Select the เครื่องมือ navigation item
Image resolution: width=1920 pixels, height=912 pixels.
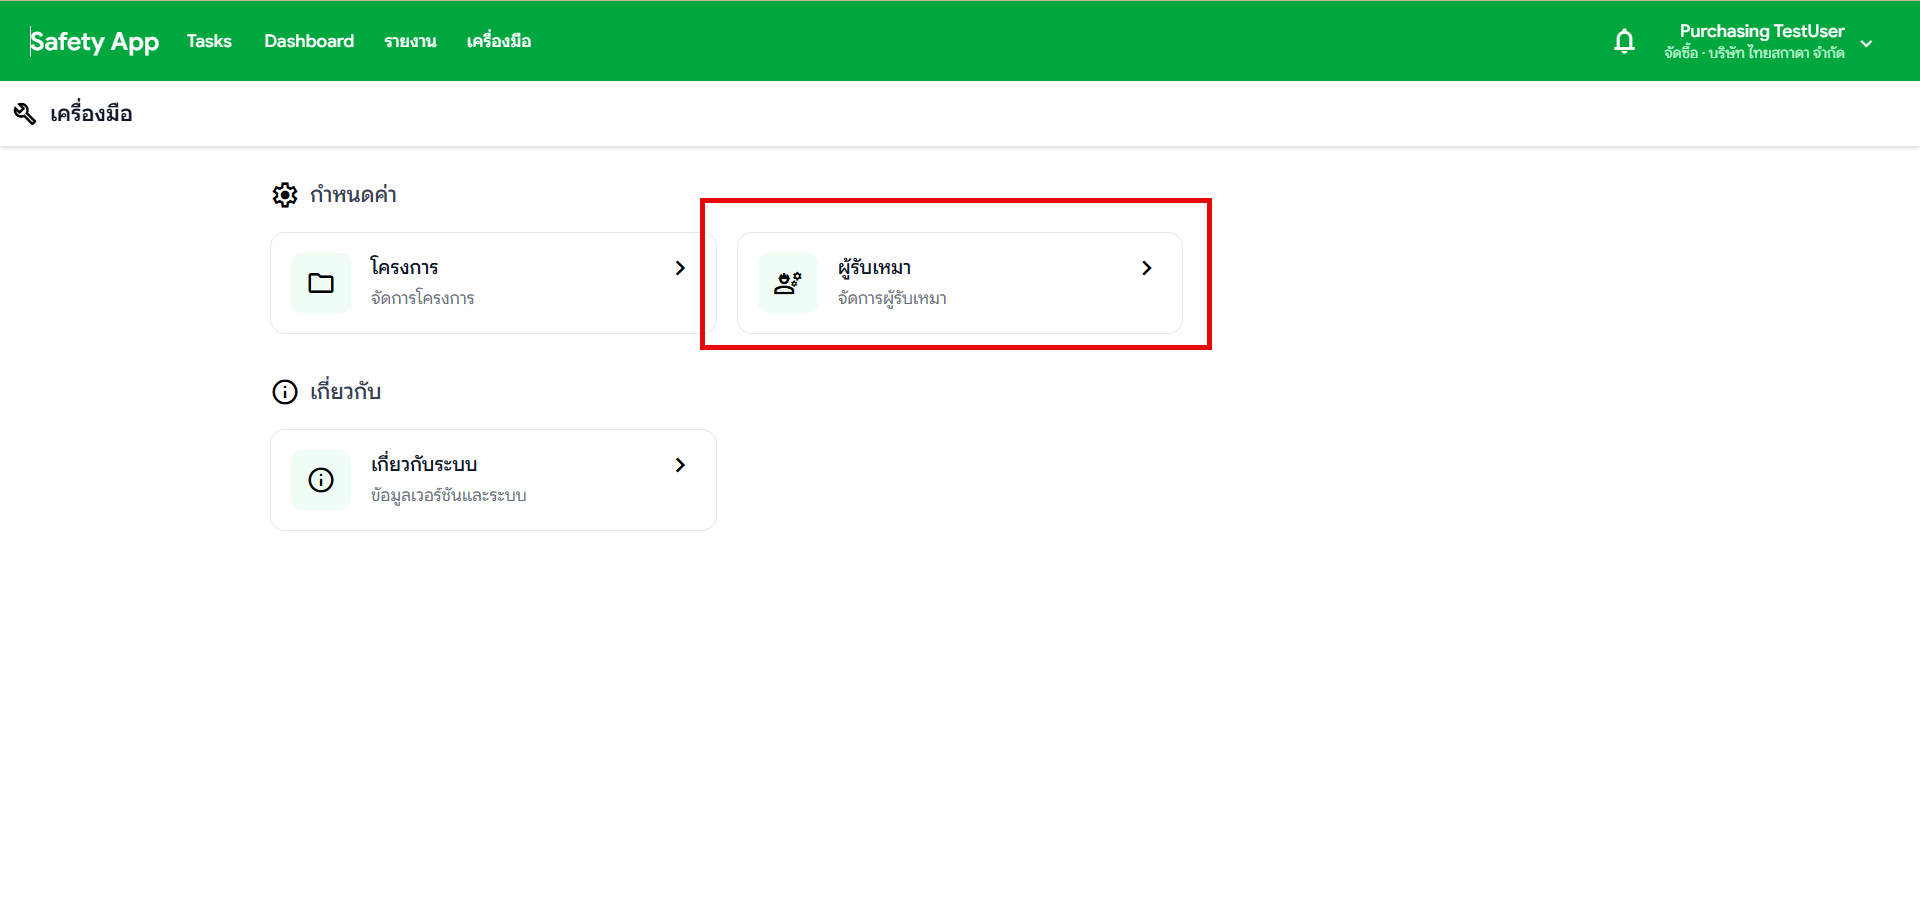click(499, 41)
